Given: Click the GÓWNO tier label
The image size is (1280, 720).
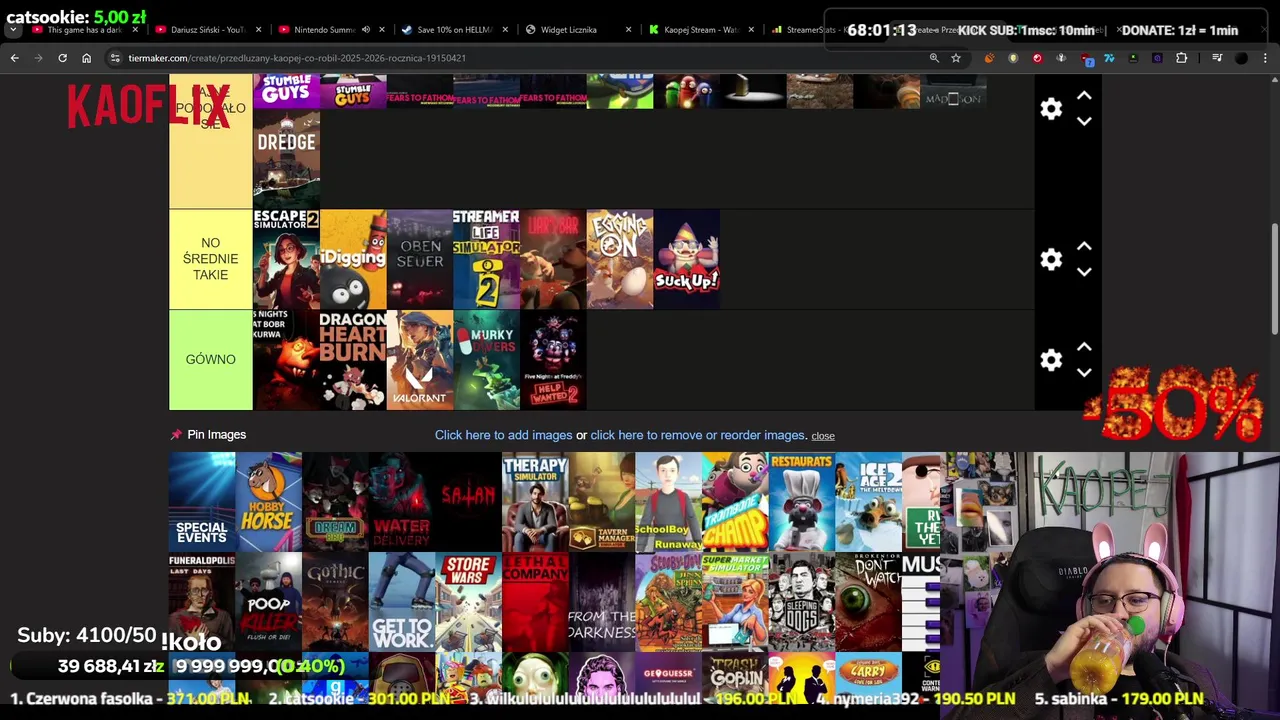Looking at the screenshot, I should [x=211, y=360].
